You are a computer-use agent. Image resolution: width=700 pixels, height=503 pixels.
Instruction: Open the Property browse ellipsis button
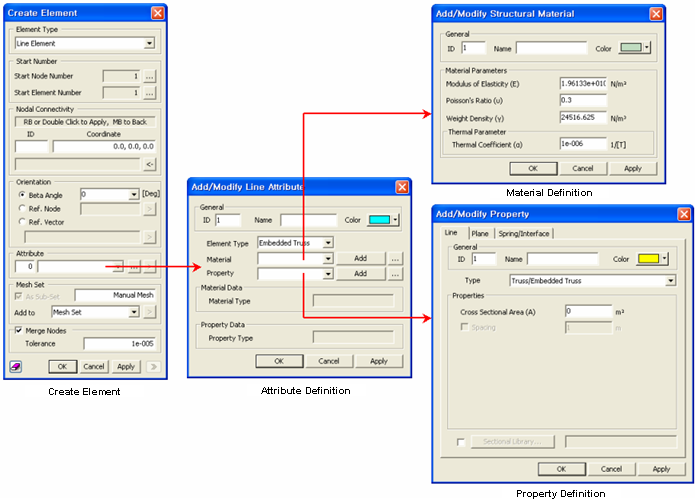click(396, 273)
